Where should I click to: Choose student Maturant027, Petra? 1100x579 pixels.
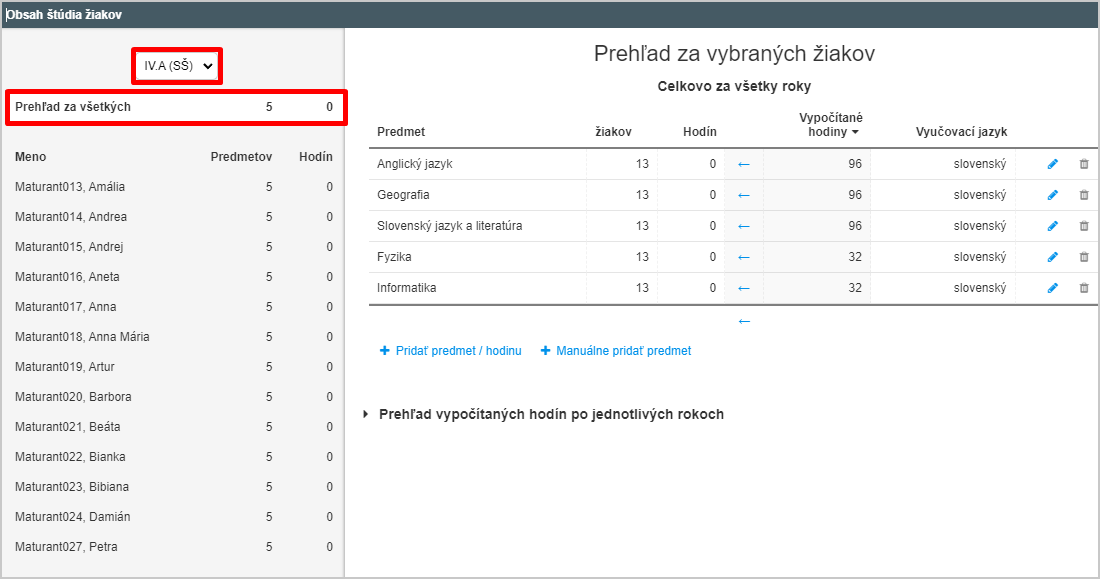coord(174,547)
